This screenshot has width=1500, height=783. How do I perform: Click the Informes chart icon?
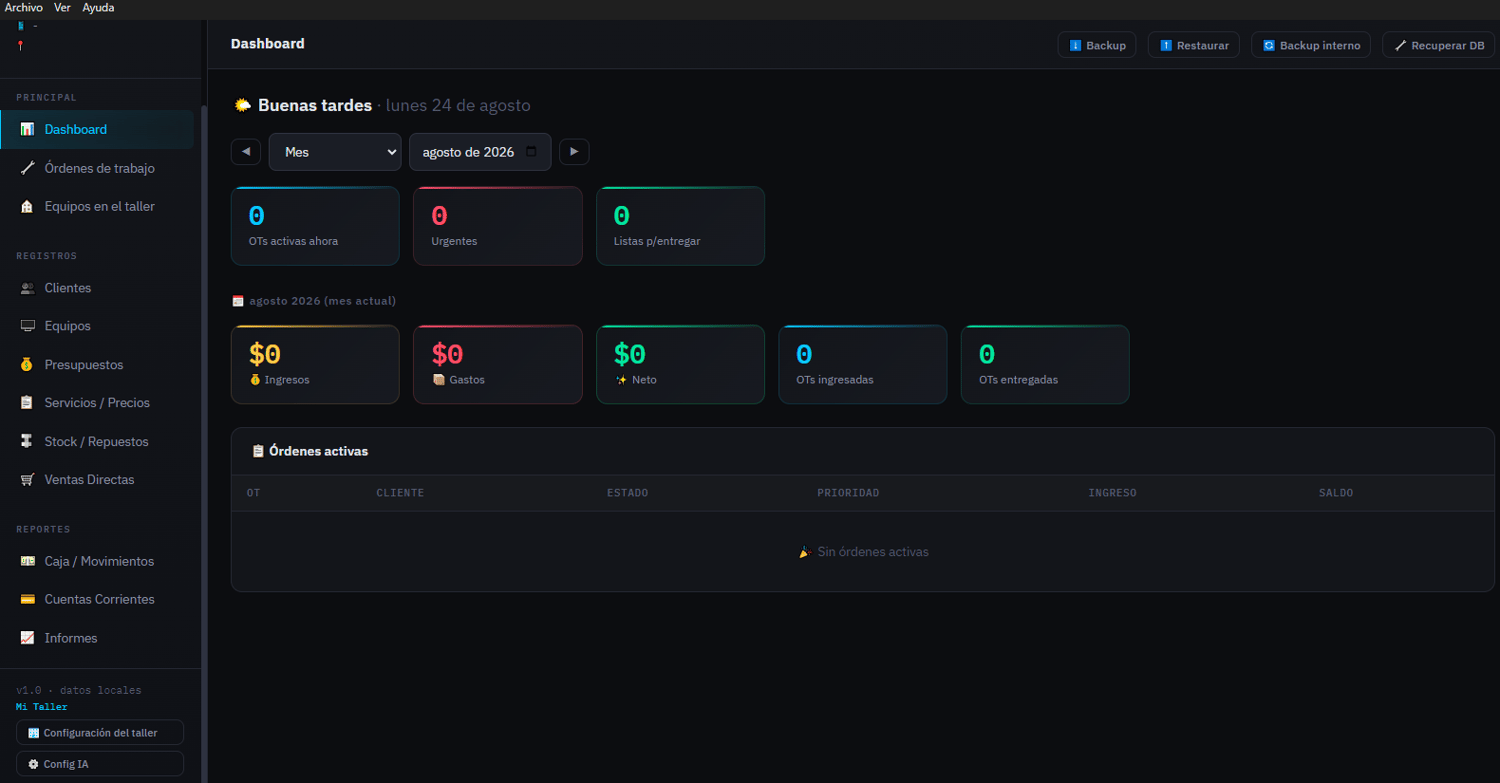(x=27, y=638)
